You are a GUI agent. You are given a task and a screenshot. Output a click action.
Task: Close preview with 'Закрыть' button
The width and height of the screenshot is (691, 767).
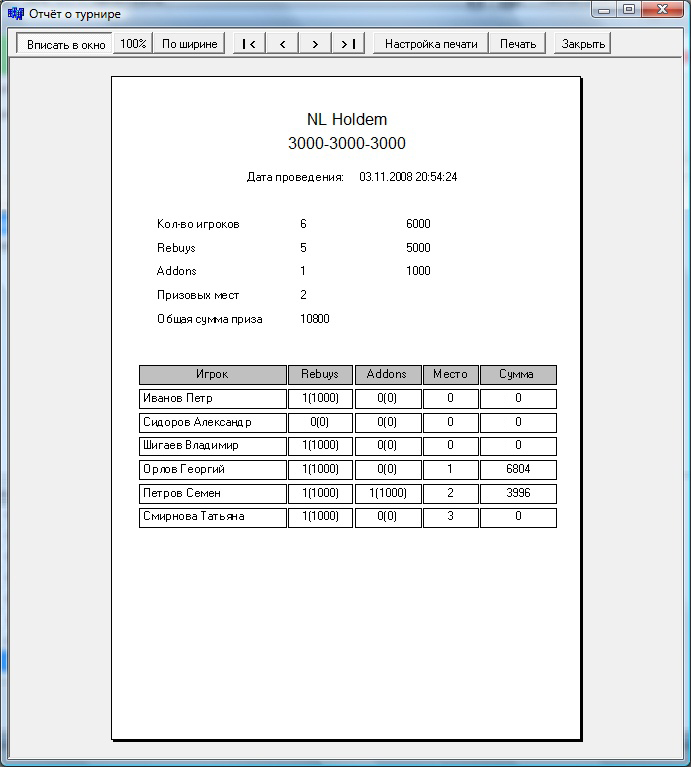point(582,44)
